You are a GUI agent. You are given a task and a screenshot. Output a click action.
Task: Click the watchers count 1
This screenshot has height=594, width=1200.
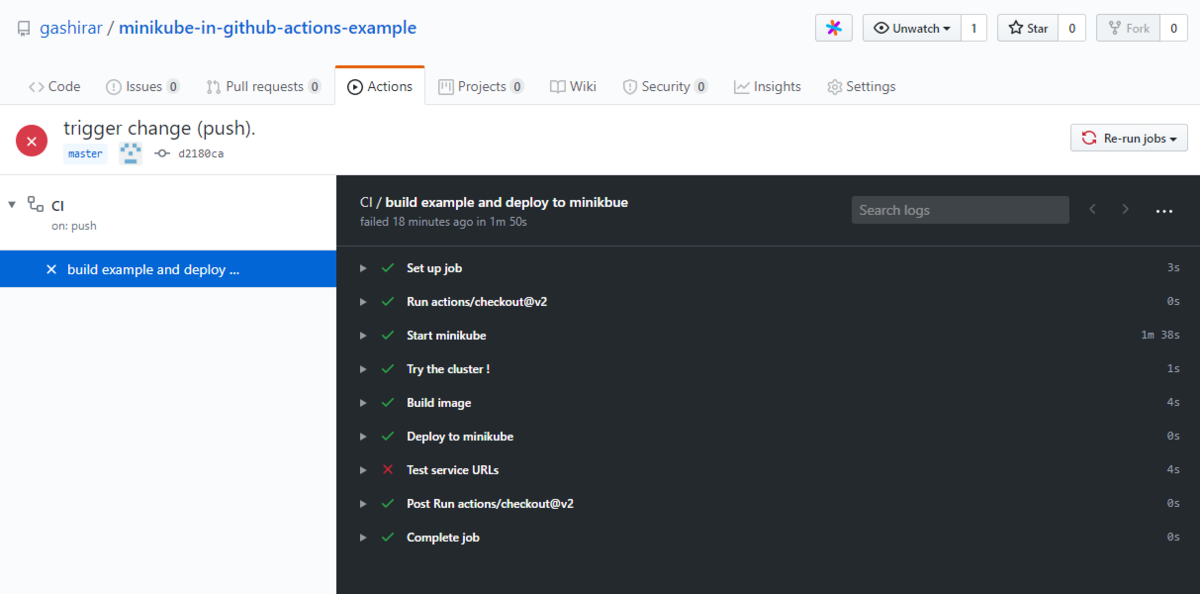point(973,28)
